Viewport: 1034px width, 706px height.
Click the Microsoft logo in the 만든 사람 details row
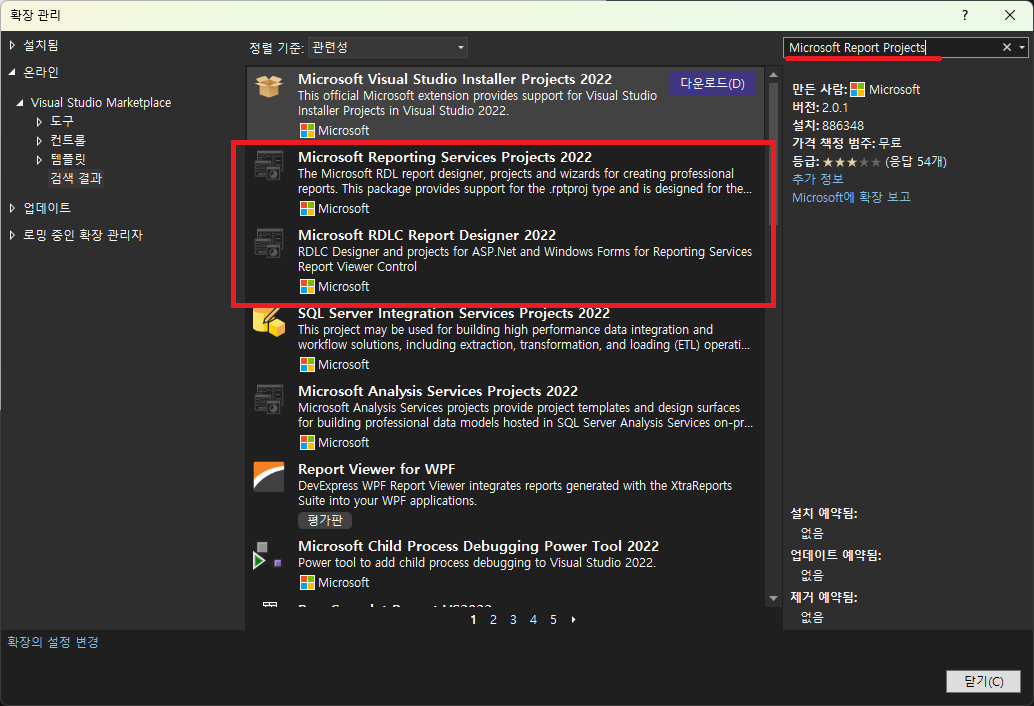click(857, 90)
